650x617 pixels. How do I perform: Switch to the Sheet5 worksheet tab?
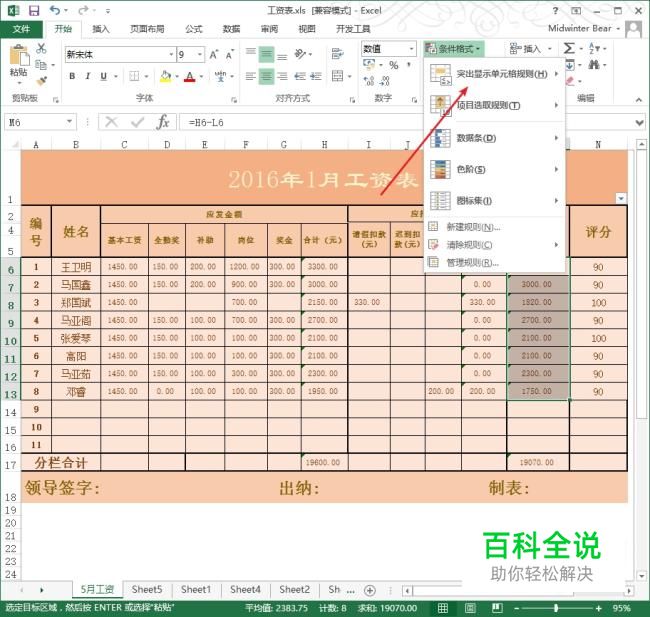point(147,589)
